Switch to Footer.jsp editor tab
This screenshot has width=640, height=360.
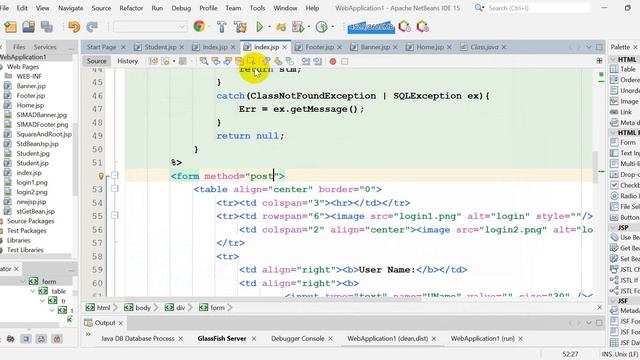pos(319,47)
